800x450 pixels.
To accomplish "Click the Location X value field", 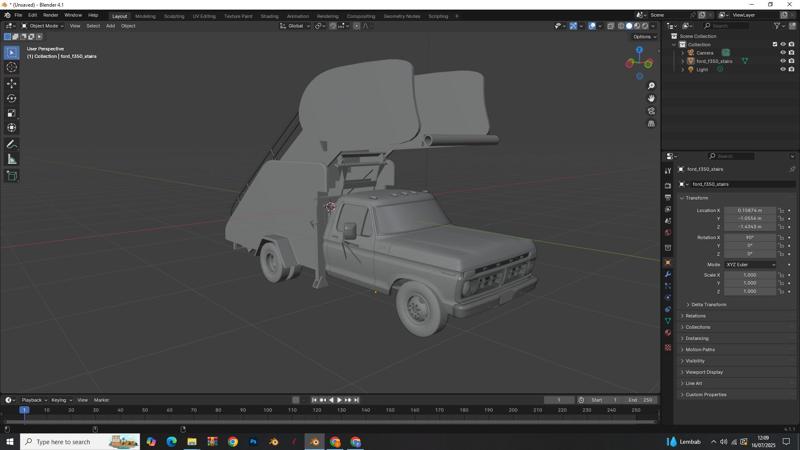I will point(749,211).
